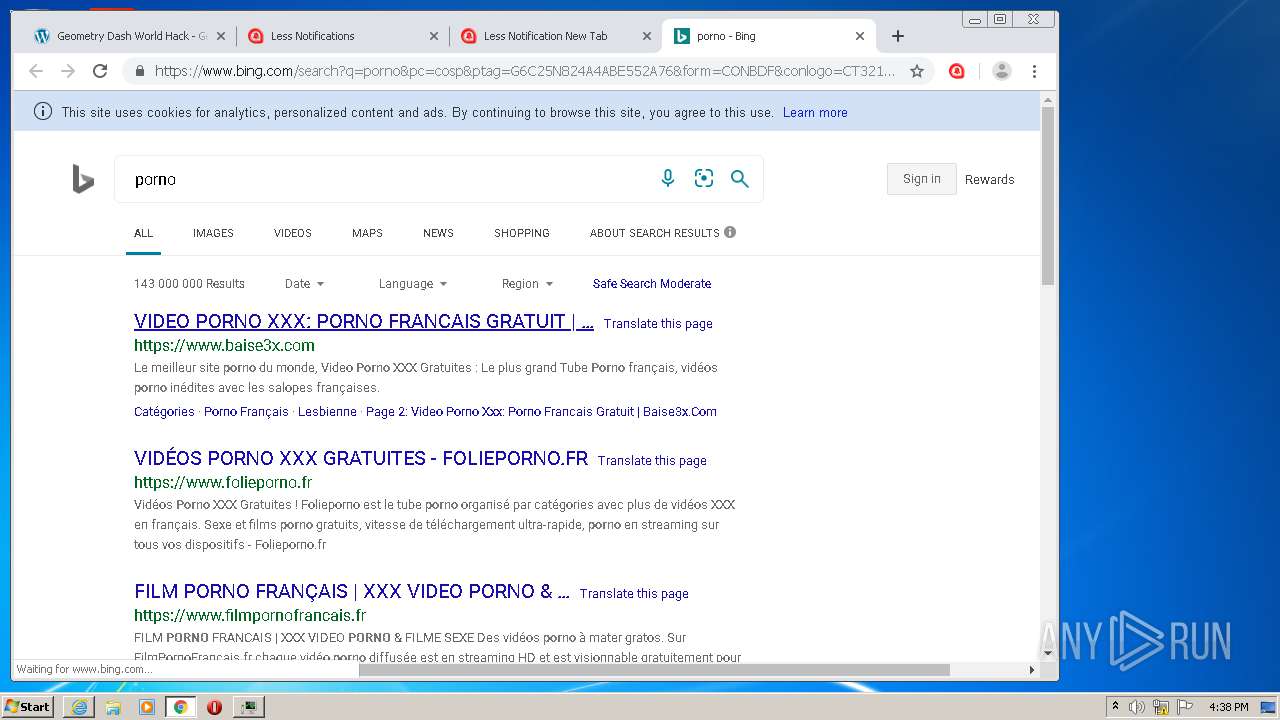
Task: Click the Bing logo
Action: pos(83,179)
